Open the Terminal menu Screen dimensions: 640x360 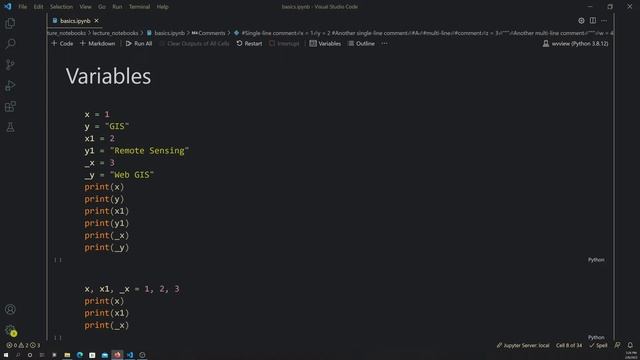(139, 7)
